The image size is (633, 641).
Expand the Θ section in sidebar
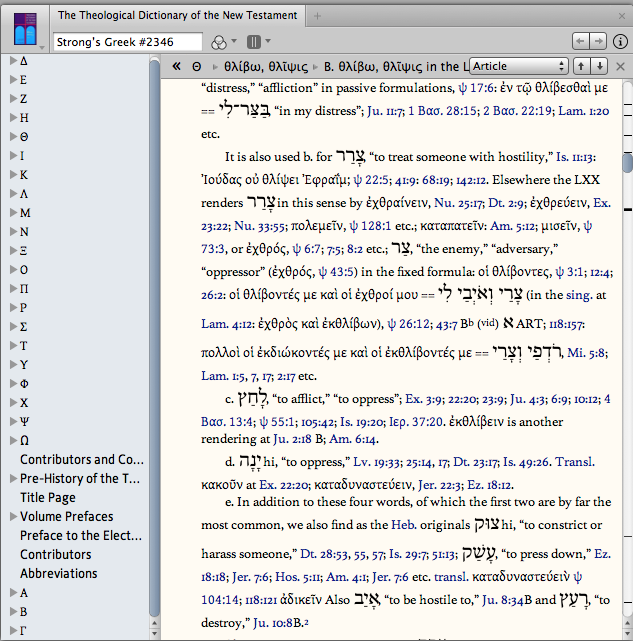coord(13,137)
